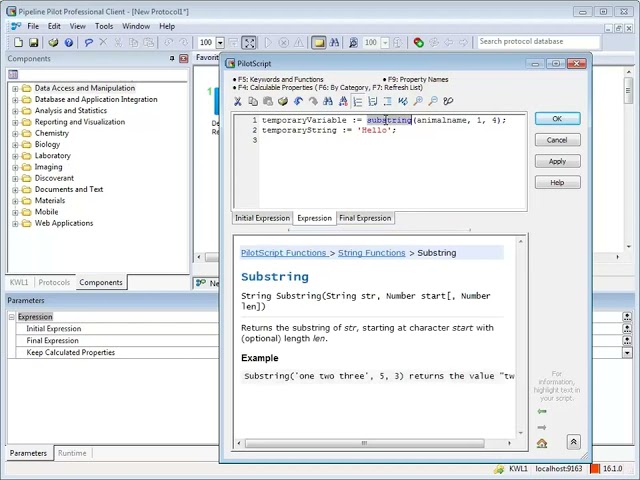The height and width of the screenshot is (480, 640).
Task: Expand the Data Access and Manipulation folder
Action: coord(15,89)
